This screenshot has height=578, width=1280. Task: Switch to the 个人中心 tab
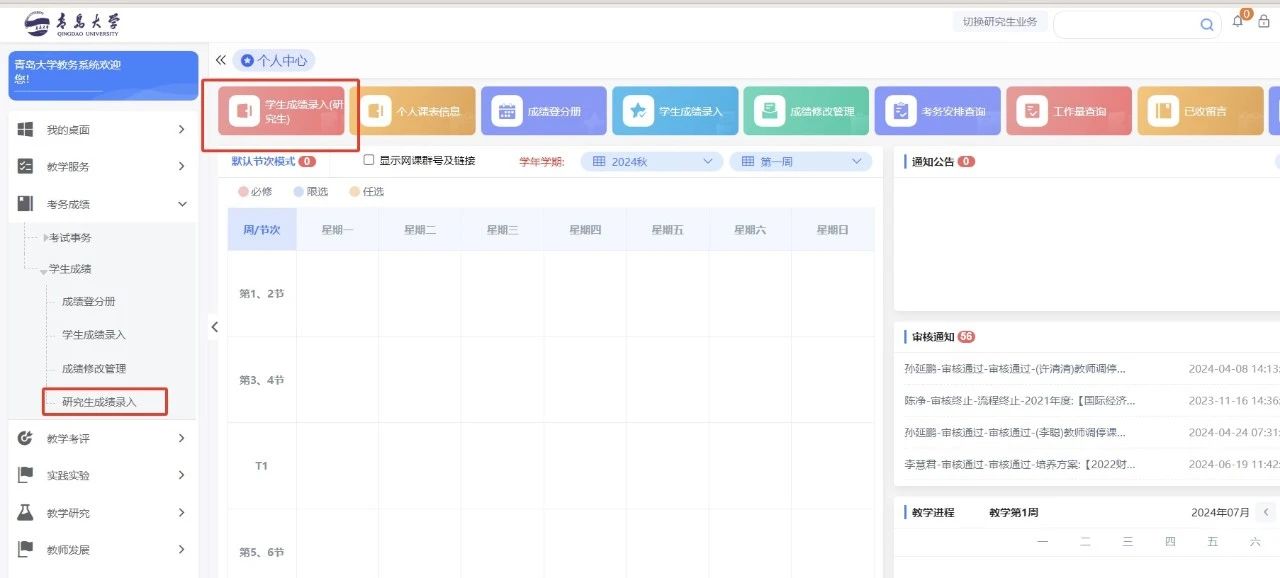coord(274,60)
